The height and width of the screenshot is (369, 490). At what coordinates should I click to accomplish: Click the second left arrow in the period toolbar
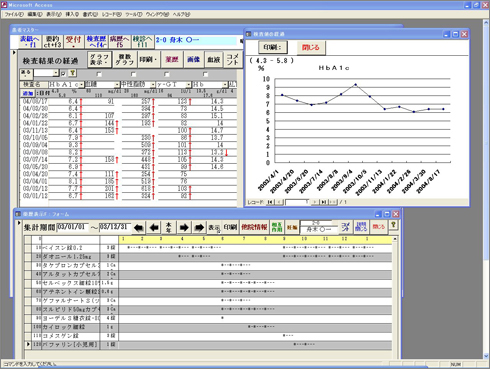point(154,227)
